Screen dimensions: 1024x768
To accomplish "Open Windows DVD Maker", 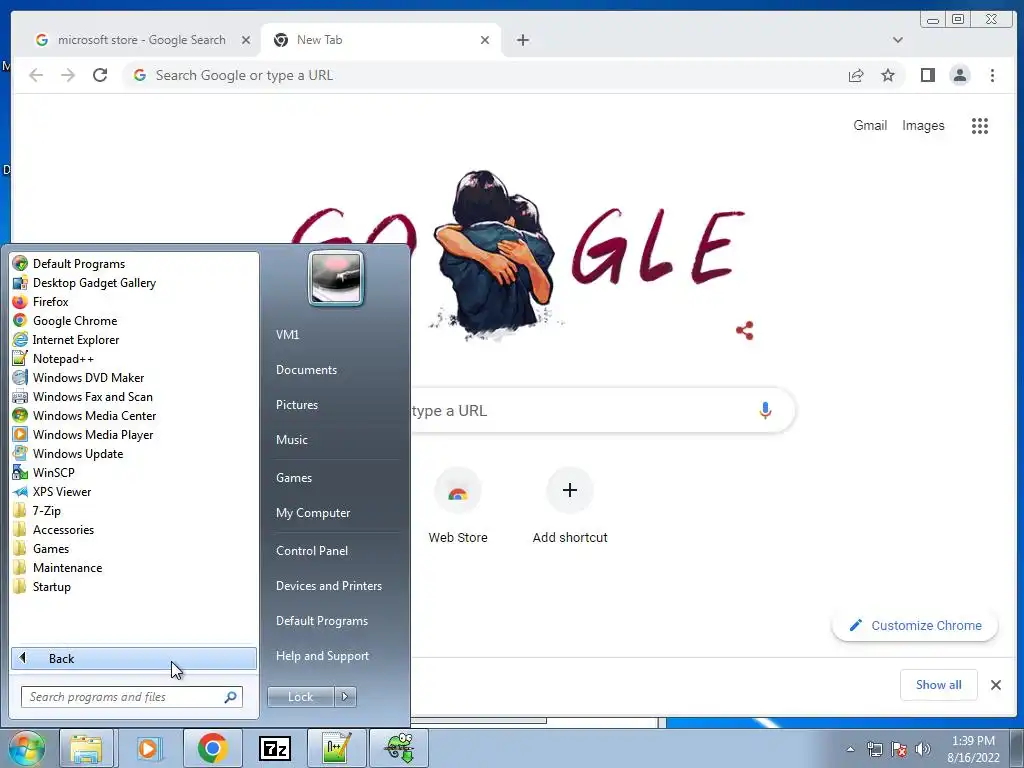I will coord(78,377).
